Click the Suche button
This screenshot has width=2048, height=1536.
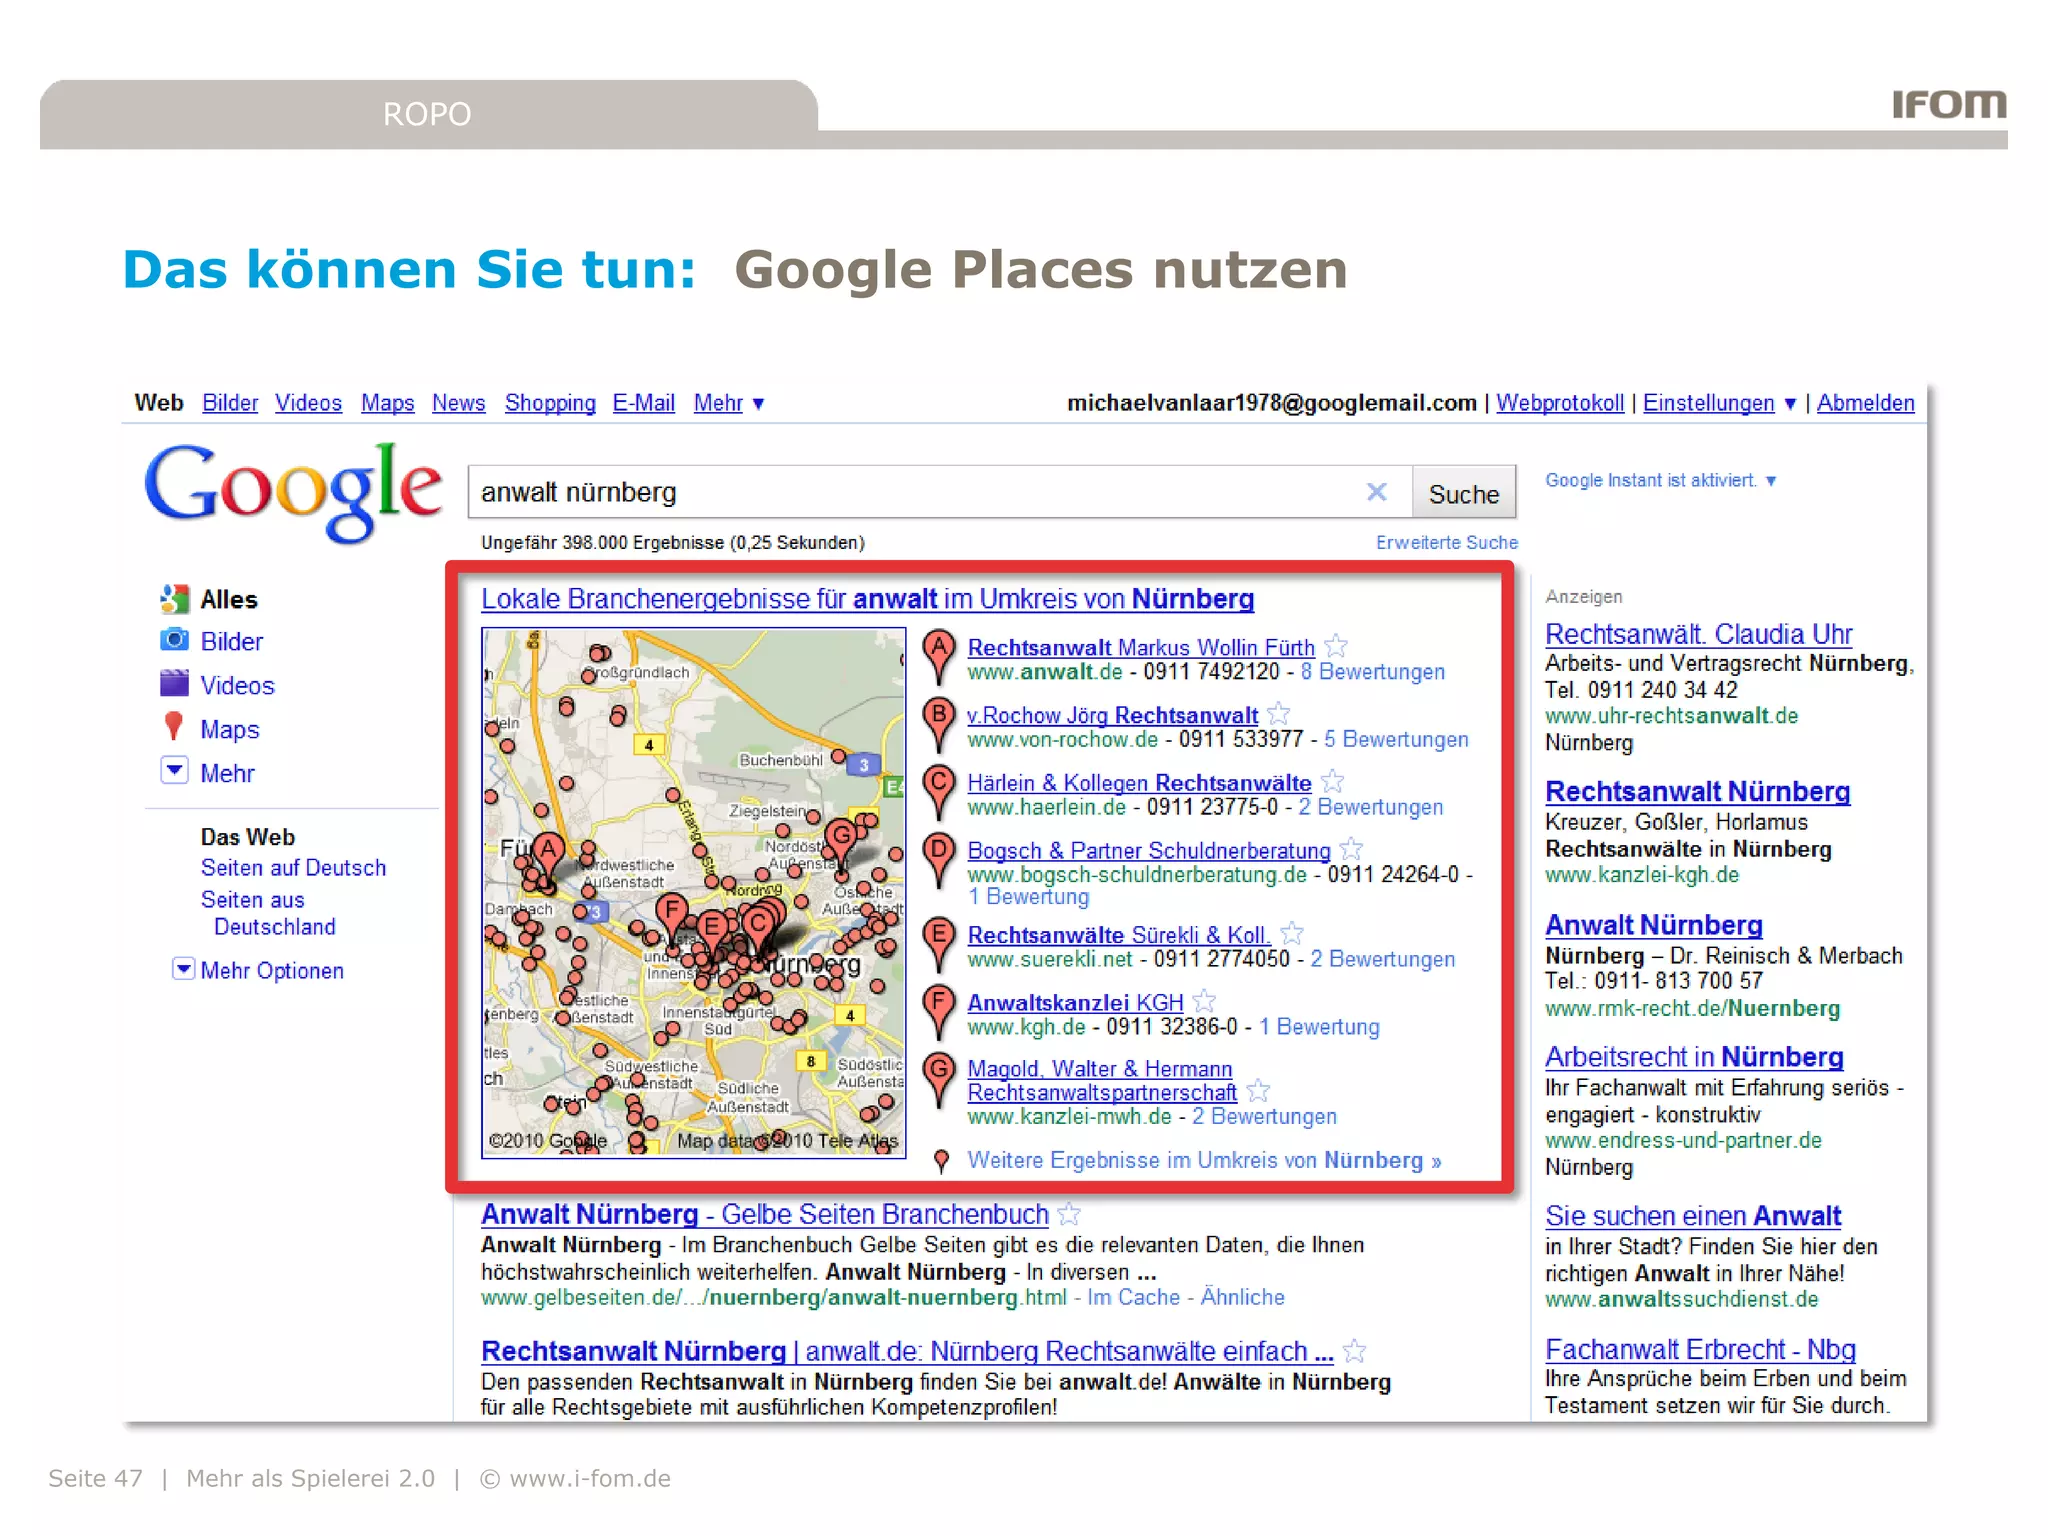tap(1464, 493)
